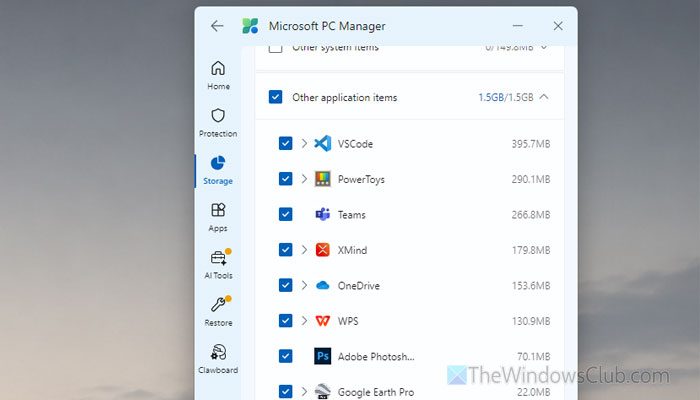Click the WPS app icon
The width and height of the screenshot is (700, 400).
tap(323, 321)
